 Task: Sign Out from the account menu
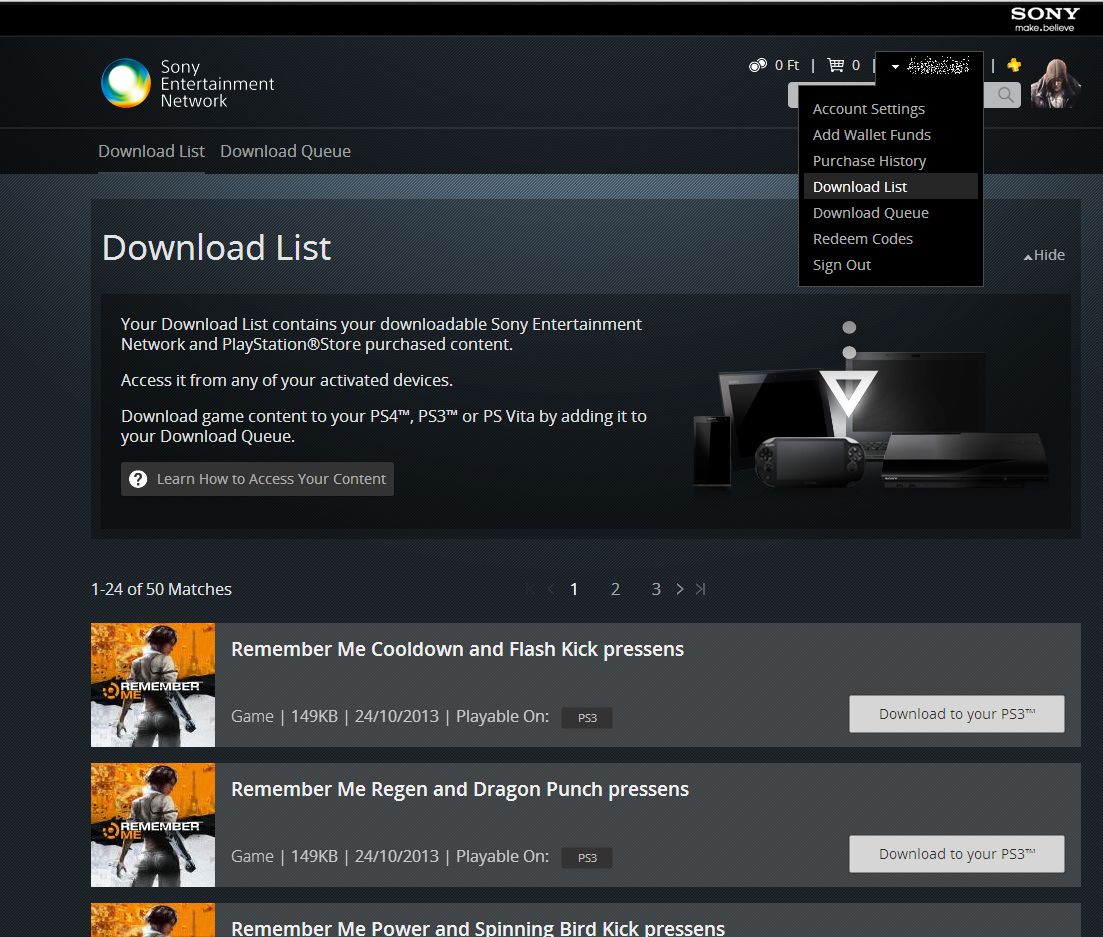click(842, 265)
